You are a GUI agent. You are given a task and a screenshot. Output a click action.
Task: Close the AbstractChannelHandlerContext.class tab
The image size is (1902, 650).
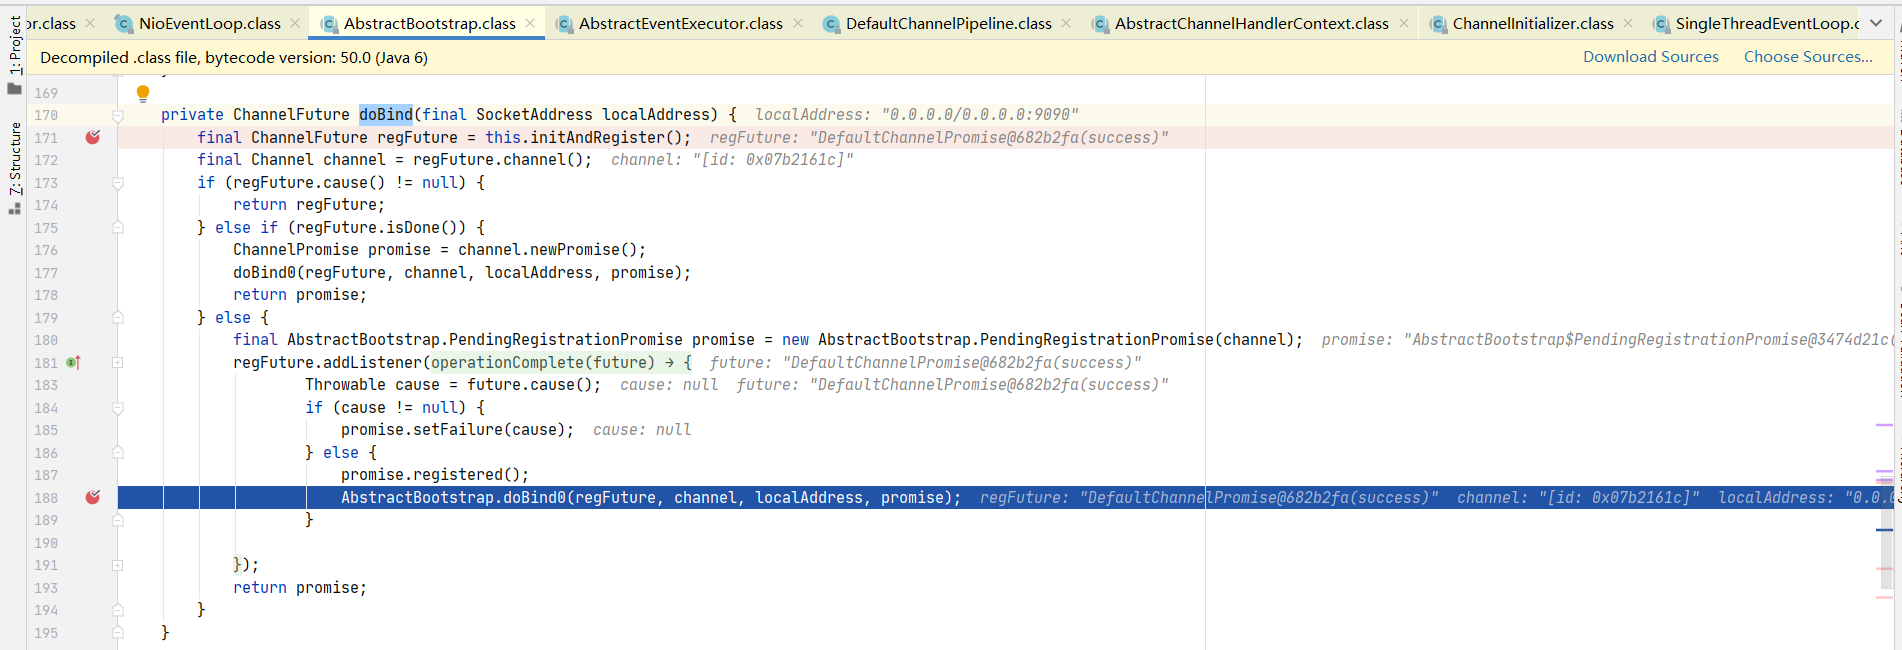click(1404, 23)
